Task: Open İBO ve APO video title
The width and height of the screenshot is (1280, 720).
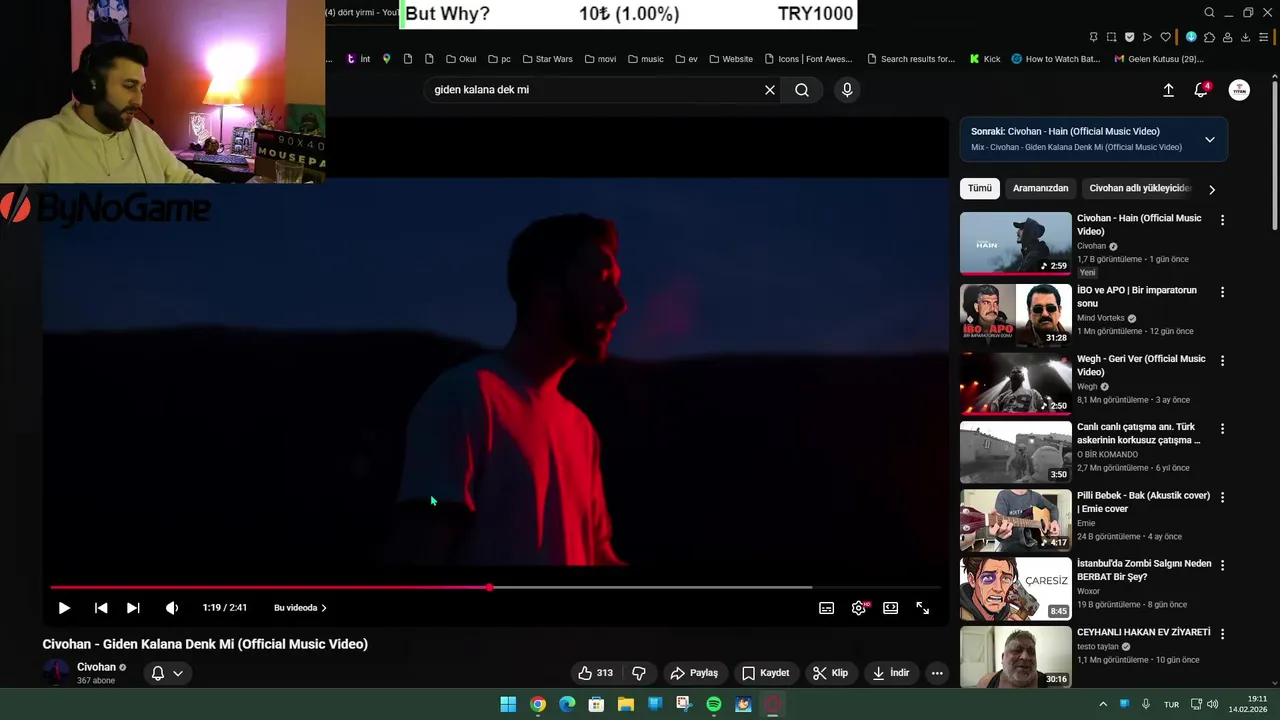Action: [1137, 297]
